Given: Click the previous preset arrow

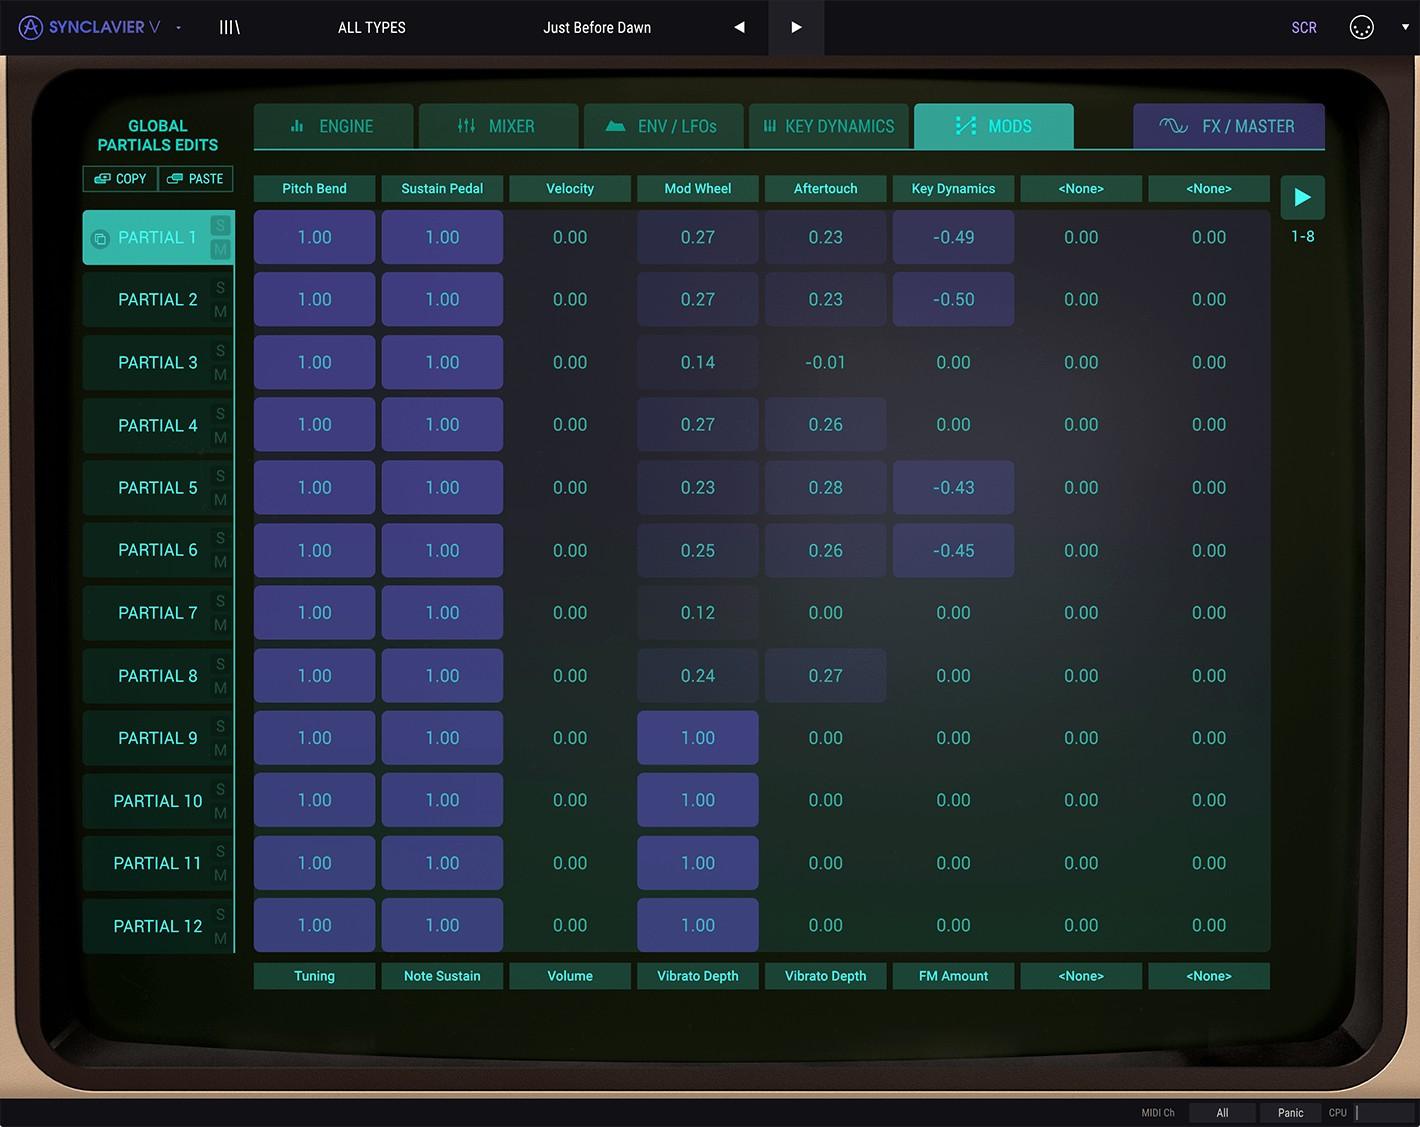Looking at the screenshot, I should tap(739, 27).
